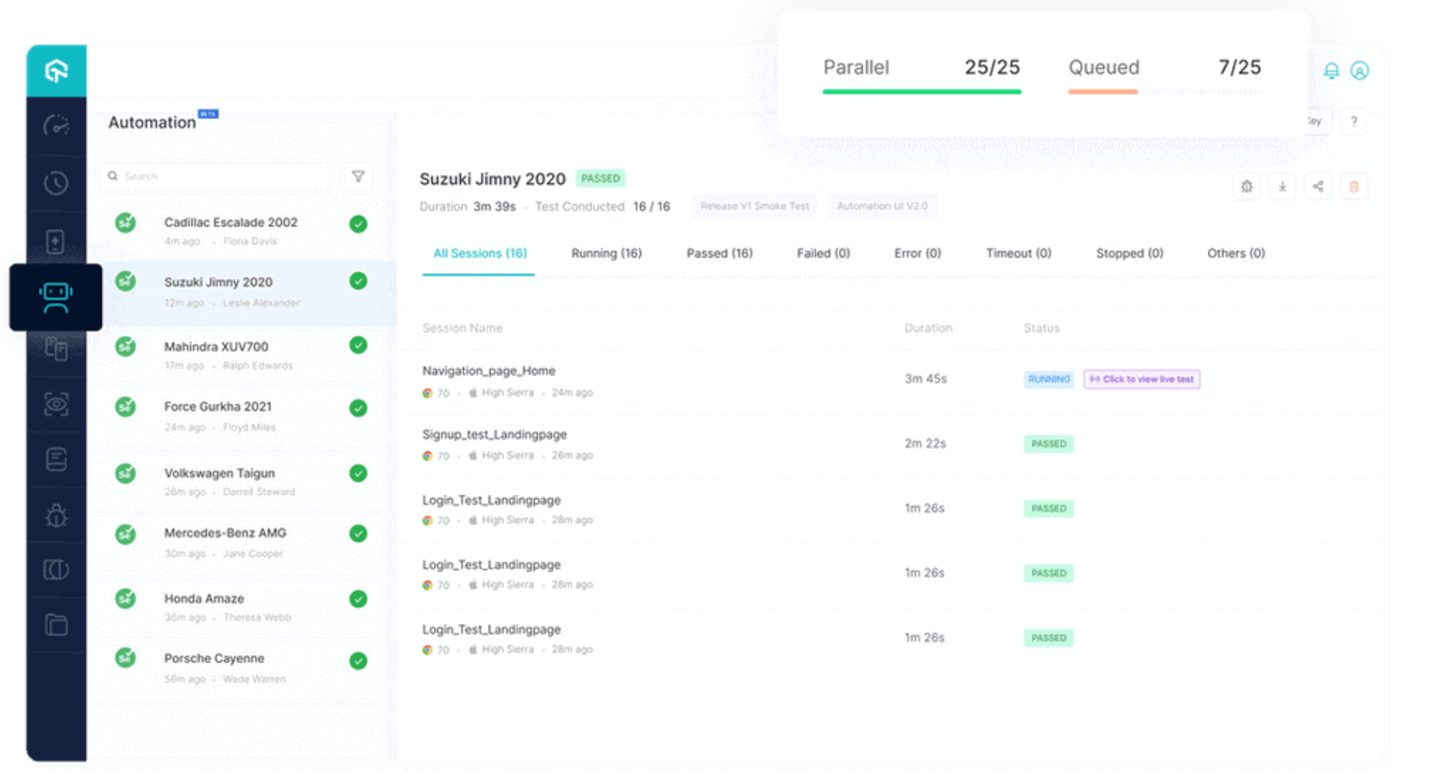Click the Release V1 Smoke Test tag
The width and height of the screenshot is (1430, 773).
point(754,207)
